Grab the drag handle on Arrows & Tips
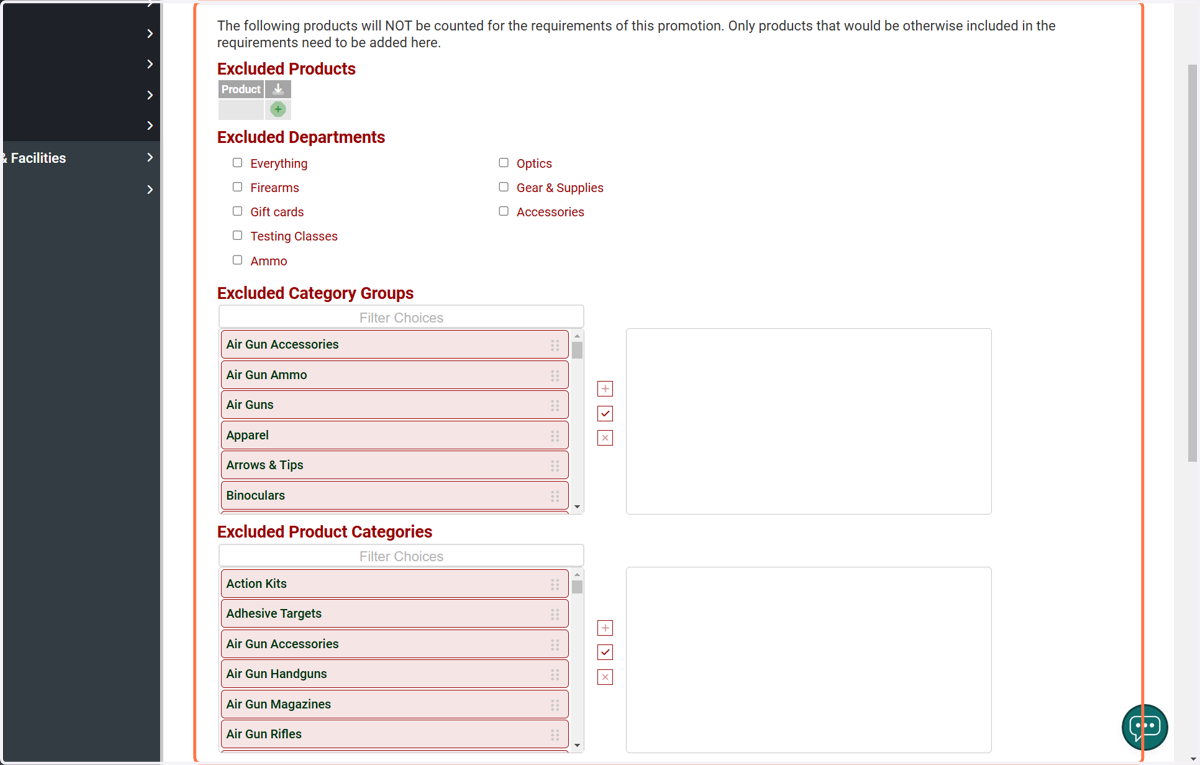Viewport: 1200px width, 765px height. [x=555, y=465]
